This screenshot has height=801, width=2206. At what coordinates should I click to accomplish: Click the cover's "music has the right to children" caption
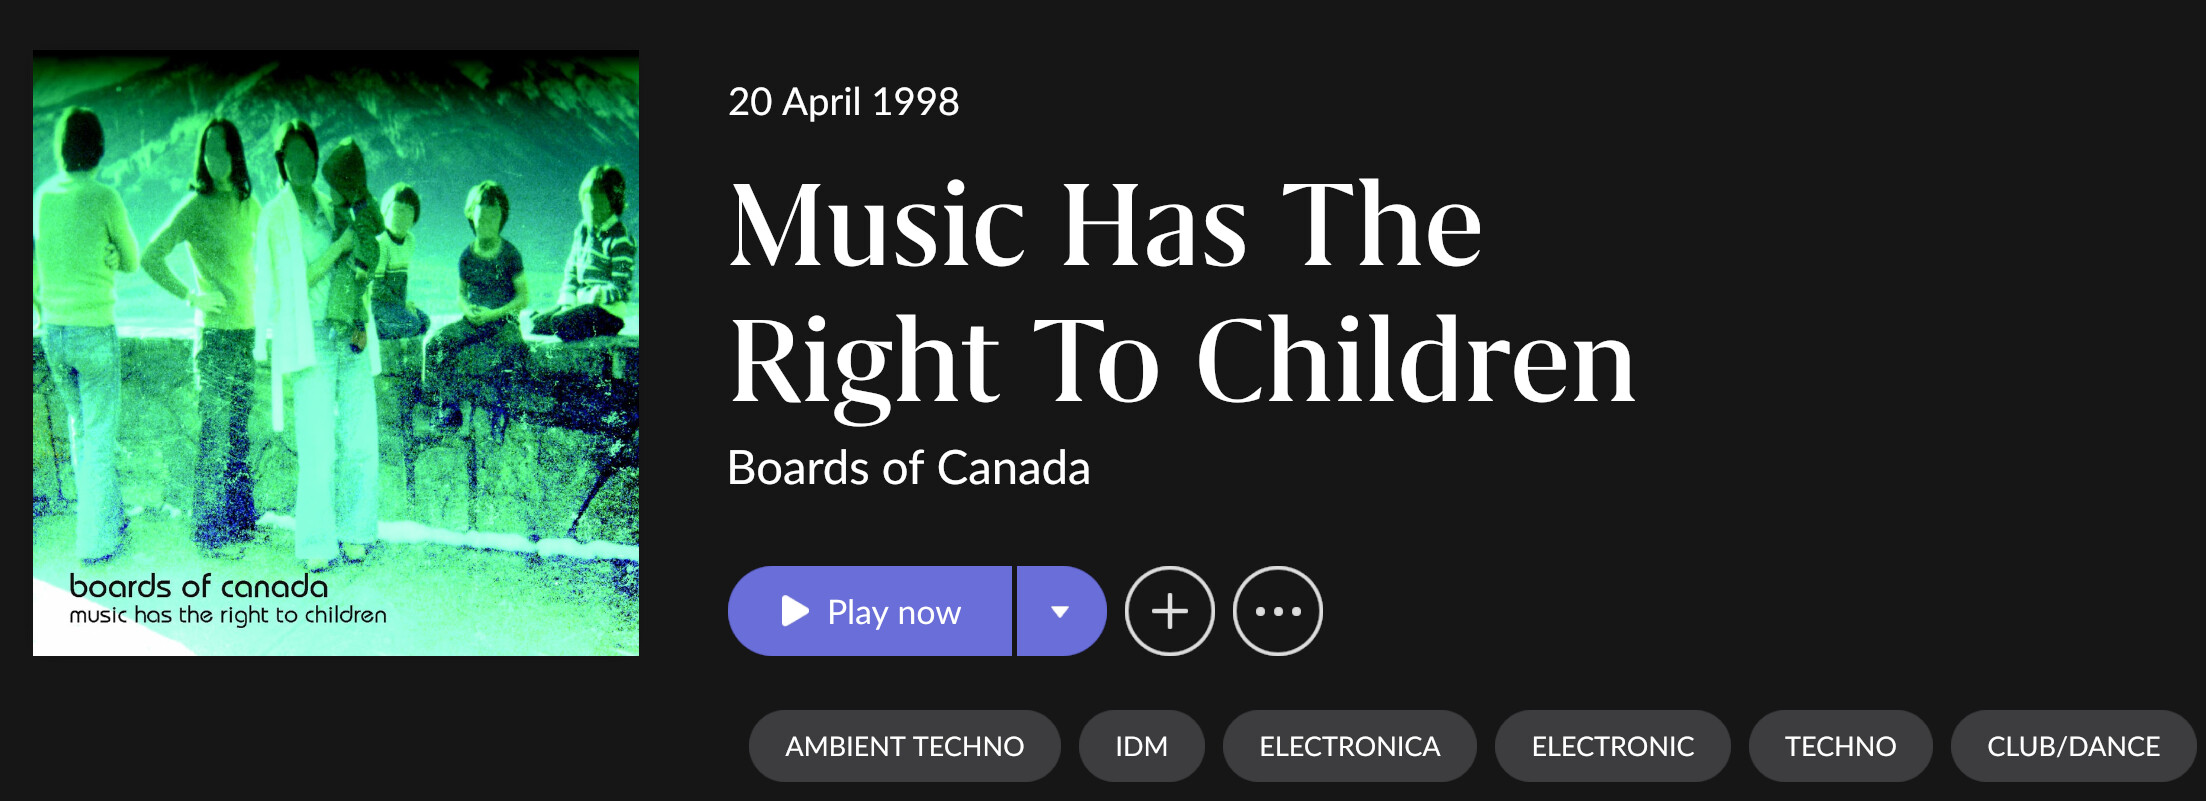pyautogui.click(x=227, y=615)
